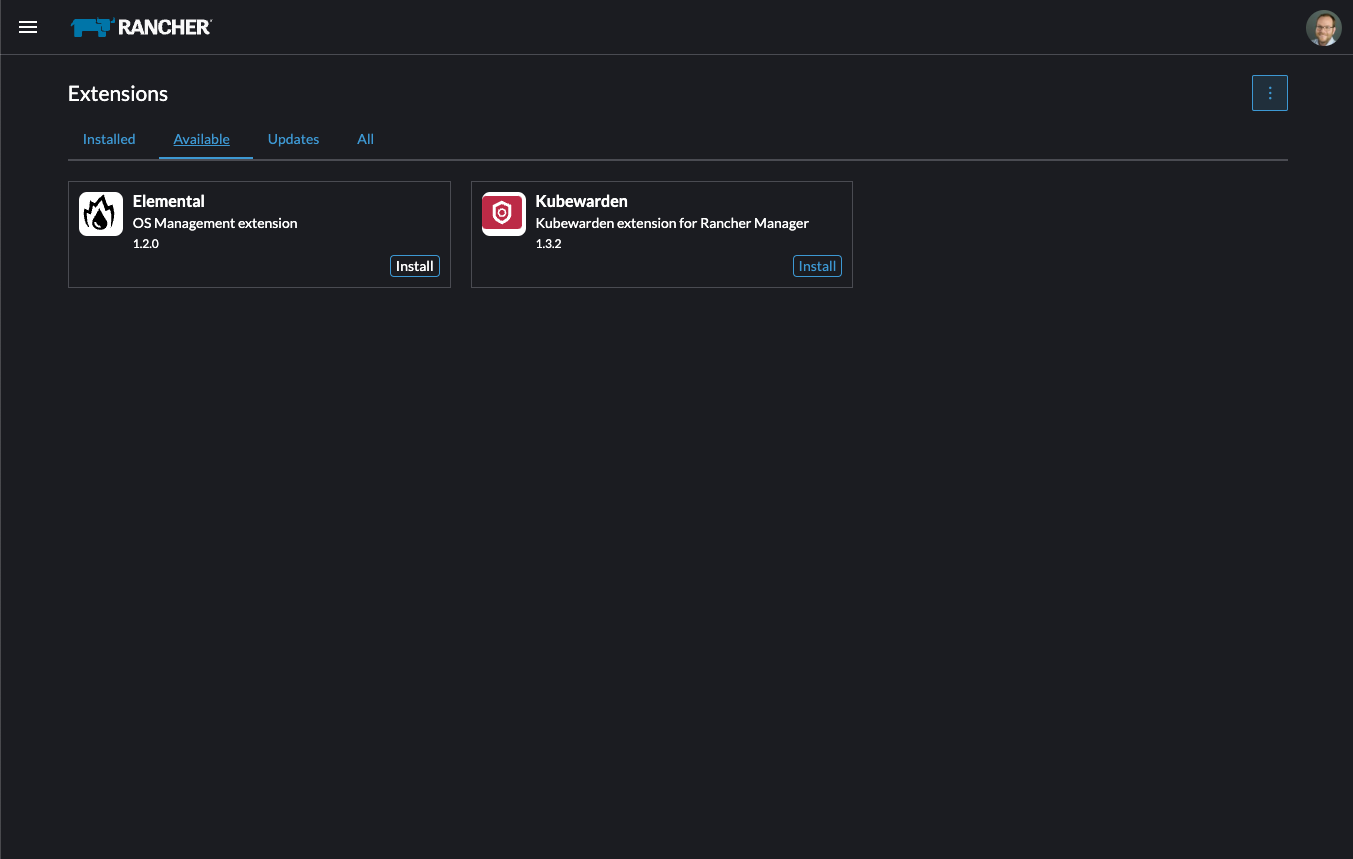Image resolution: width=1353 pixels, height=859 pixels.
Task: Install the Elemental extension
Action: point(414,266)
